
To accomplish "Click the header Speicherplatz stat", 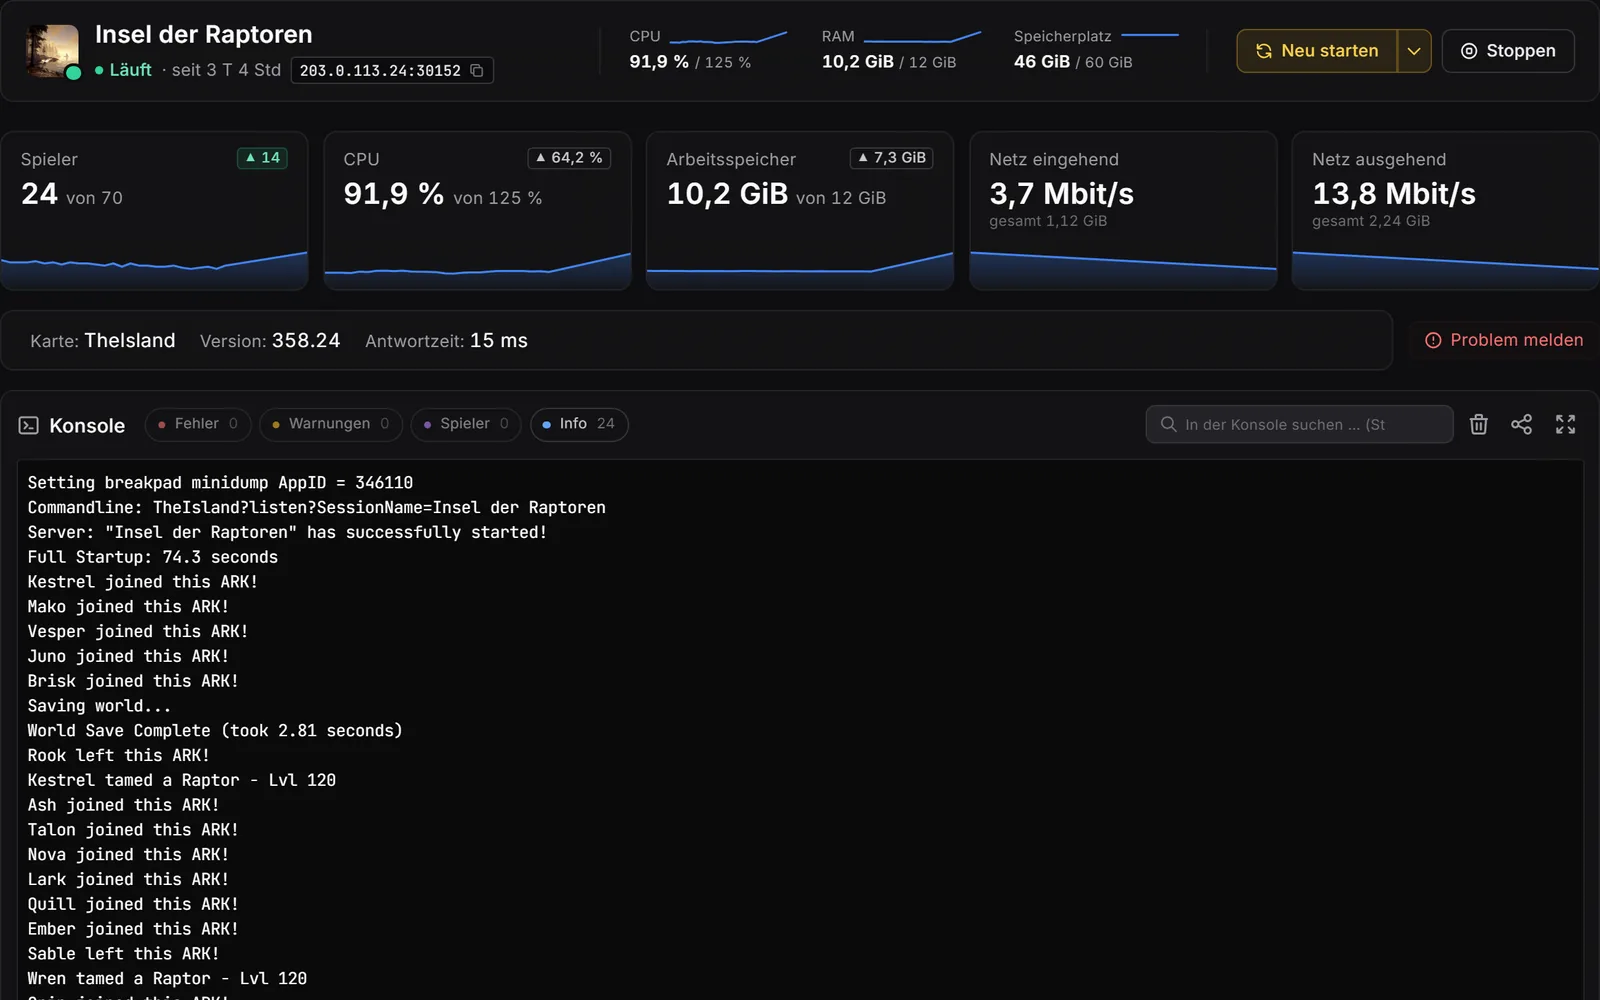I will pyautogui.click(x=1096, y=49).
